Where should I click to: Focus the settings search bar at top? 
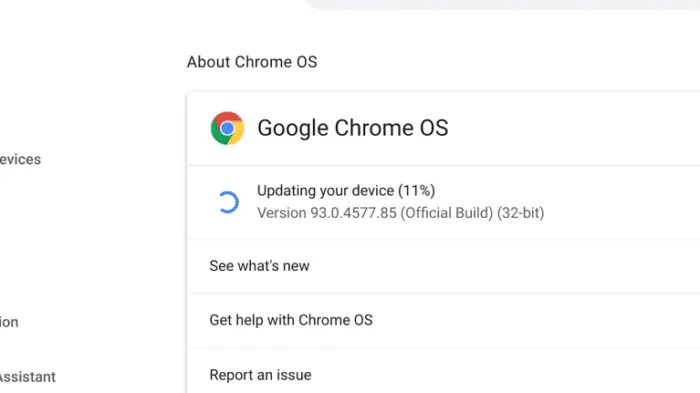(x=503, y=4)
